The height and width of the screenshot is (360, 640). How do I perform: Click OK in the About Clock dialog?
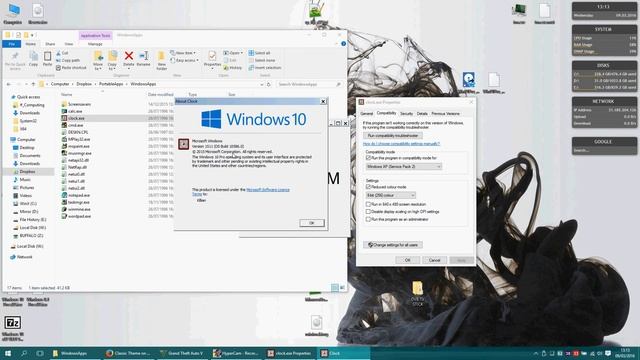(x=312, y=223)
